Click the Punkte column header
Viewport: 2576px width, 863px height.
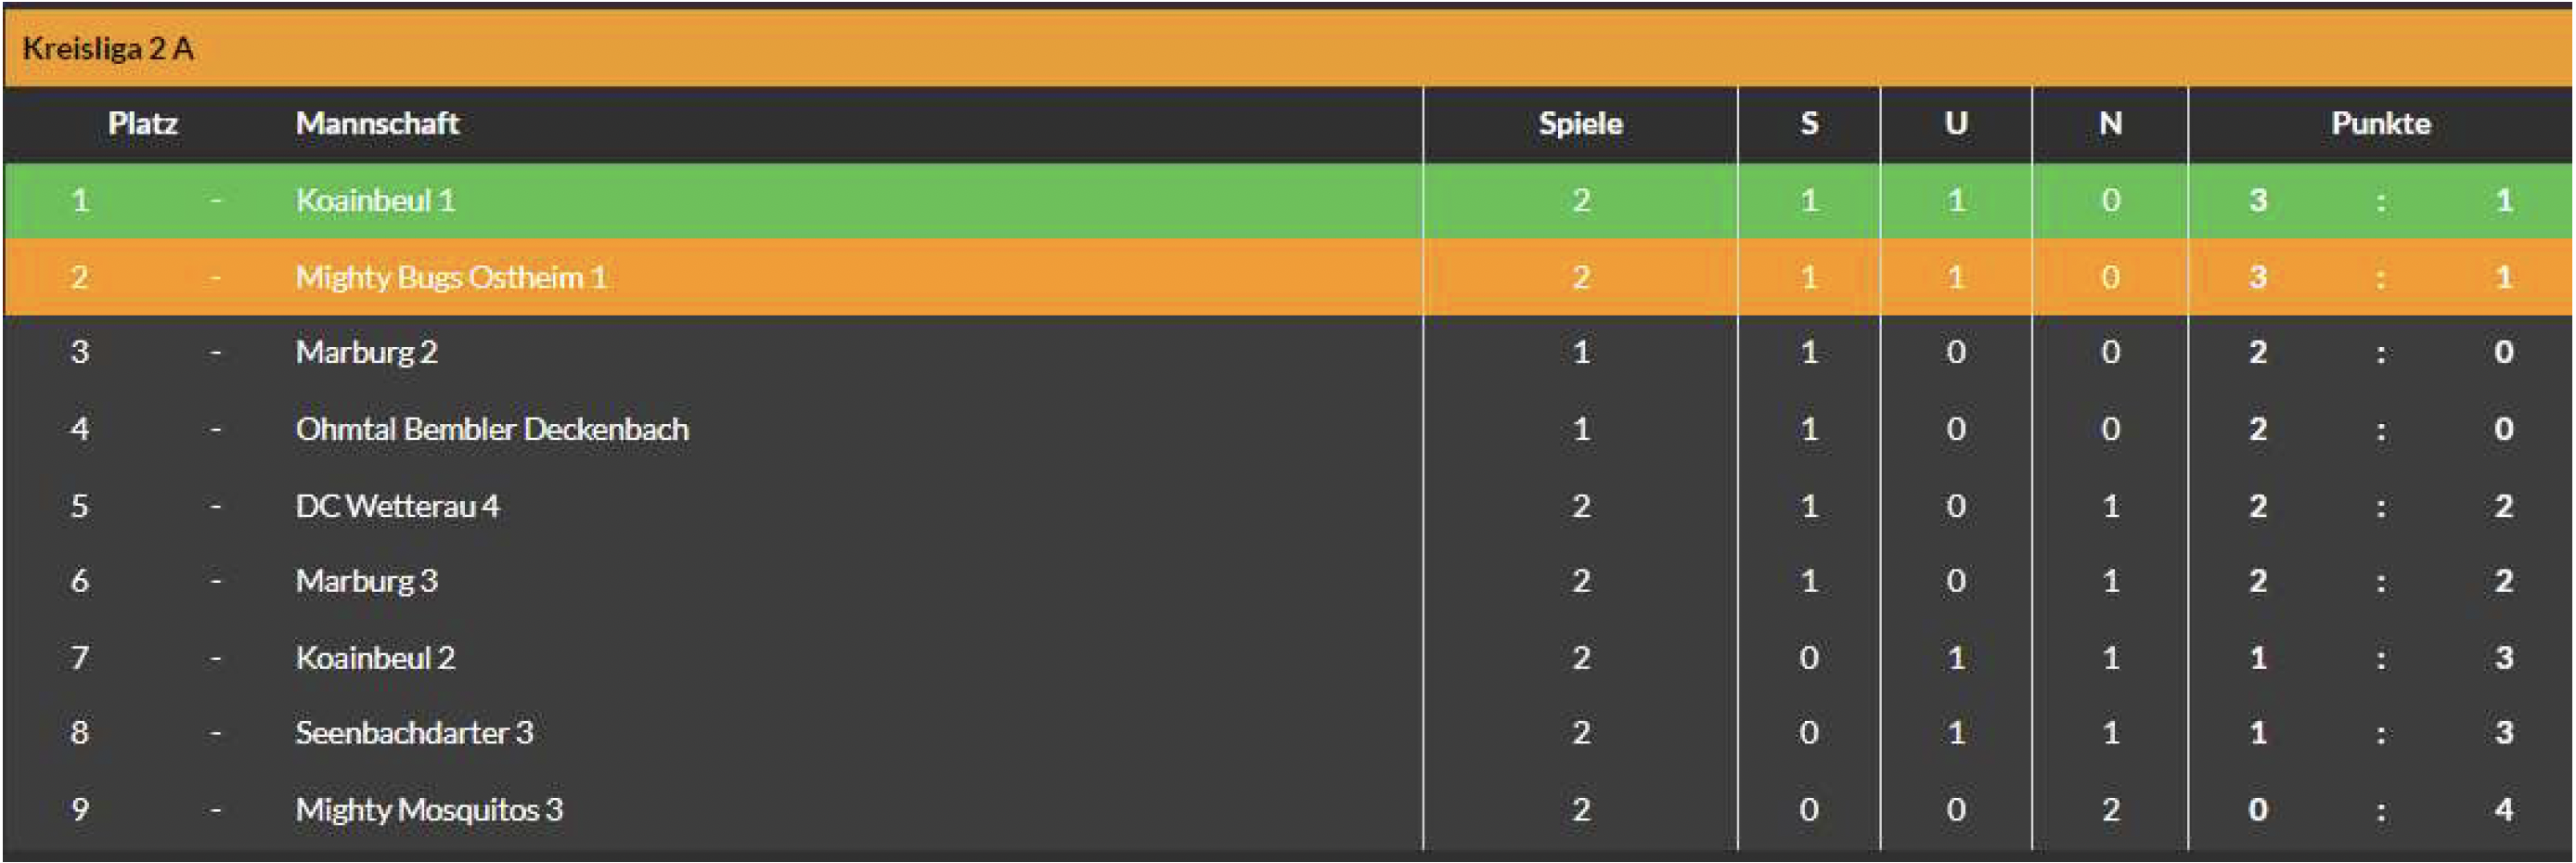(x=2380, y=124)
